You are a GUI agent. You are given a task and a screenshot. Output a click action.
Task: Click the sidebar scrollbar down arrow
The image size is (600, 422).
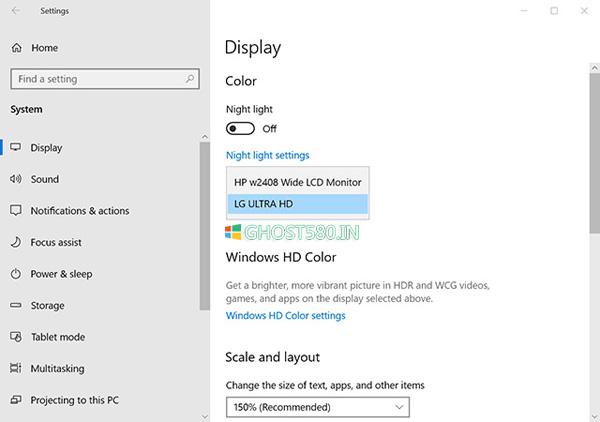point(205,417)
